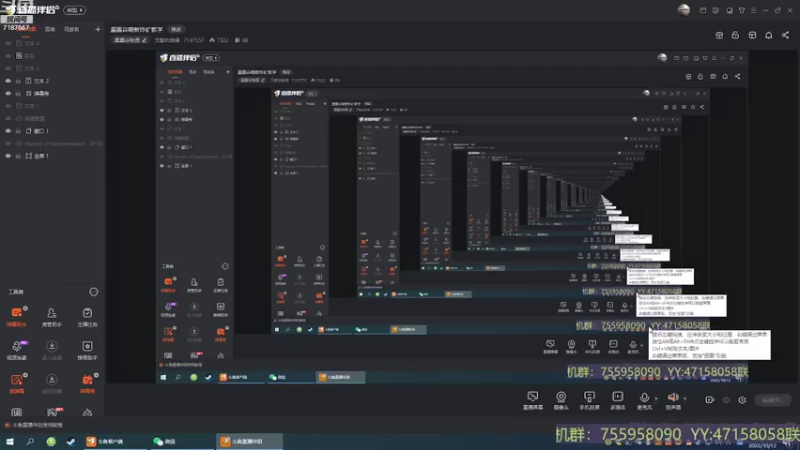Show the Heroes of Hammerwatch source
The width and height of the screenshot is (800, 450).
8,144
